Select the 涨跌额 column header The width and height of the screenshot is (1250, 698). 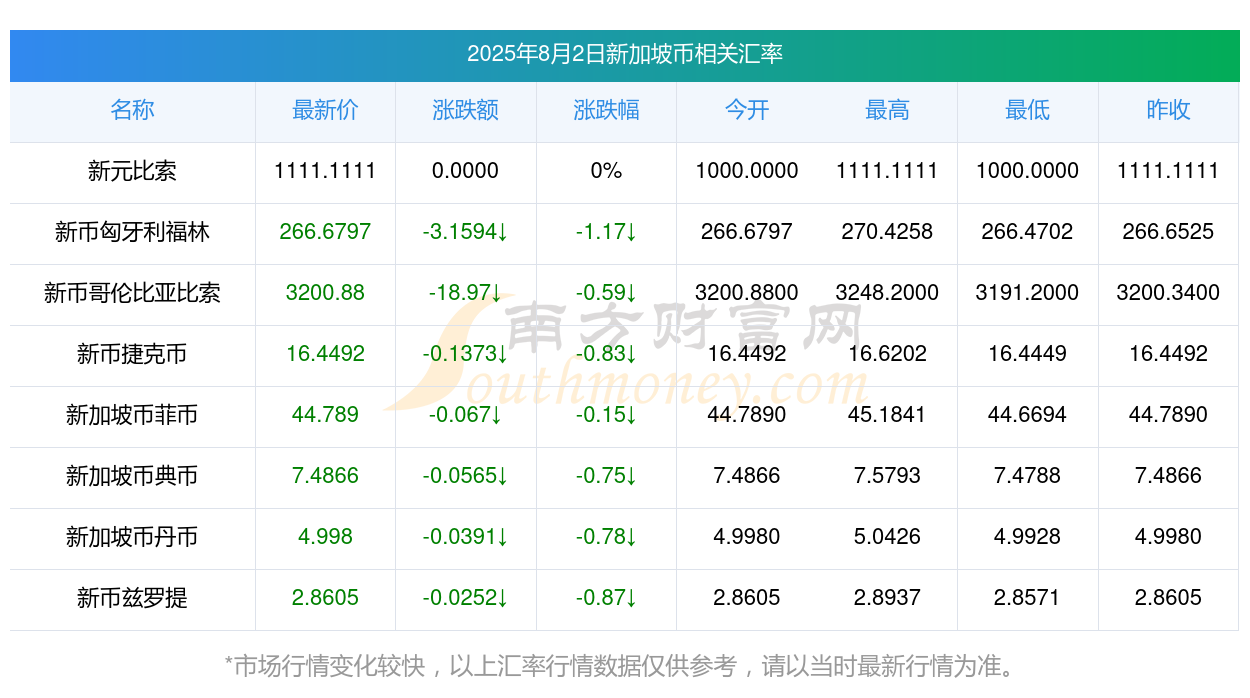(466, 110)
